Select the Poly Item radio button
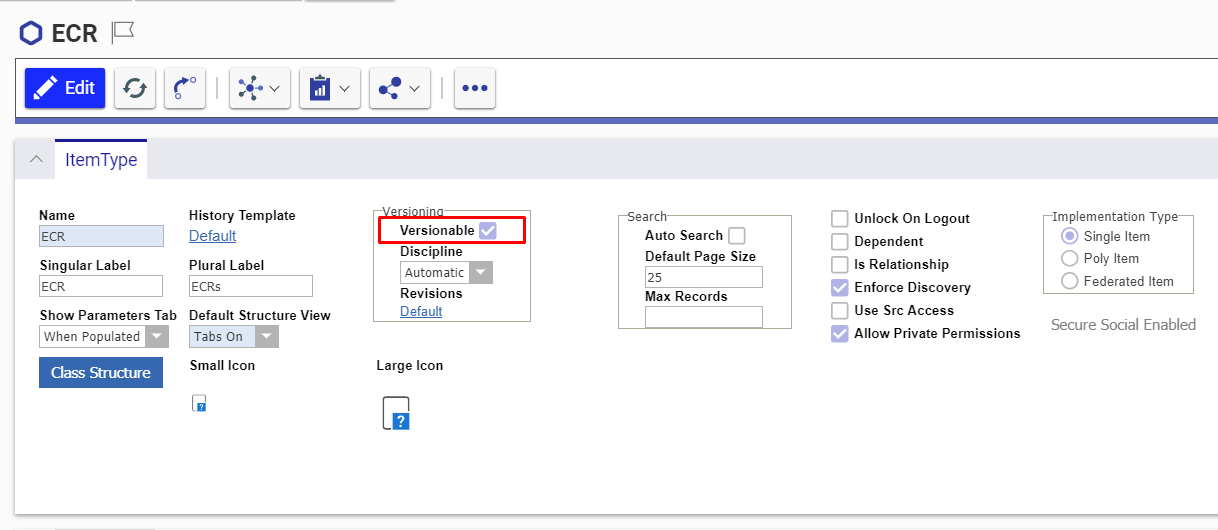This screenshot has width=1218, height=530. pos(1069,259)
